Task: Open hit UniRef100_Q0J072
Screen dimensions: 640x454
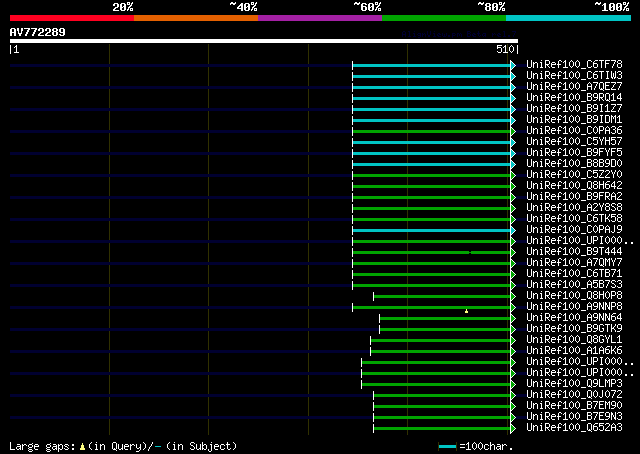Action: click(x=574, y=395)
